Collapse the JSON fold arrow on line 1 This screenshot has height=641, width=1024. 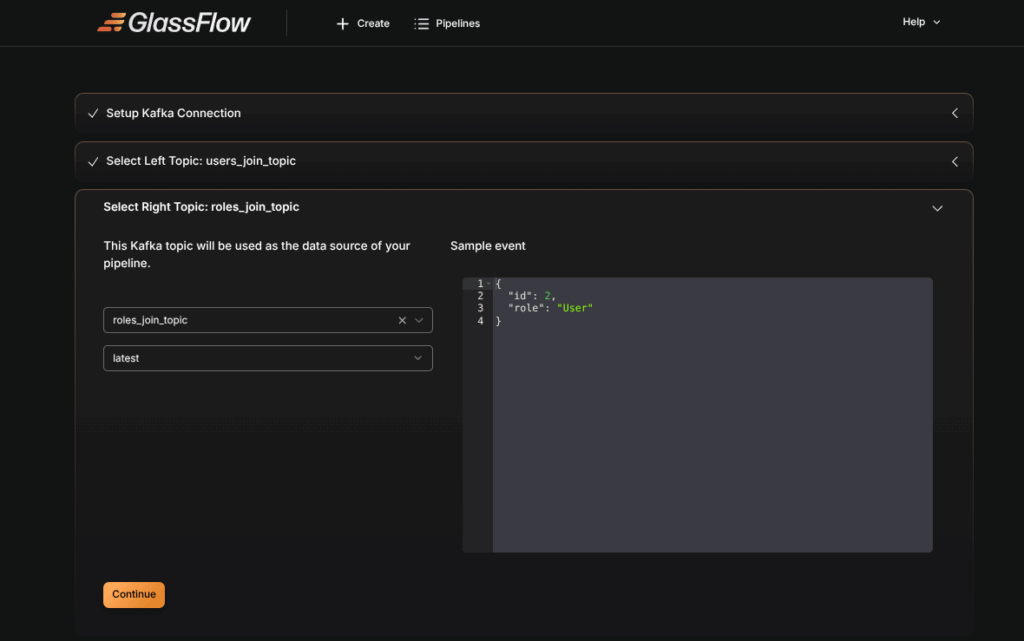pos(487,284)
